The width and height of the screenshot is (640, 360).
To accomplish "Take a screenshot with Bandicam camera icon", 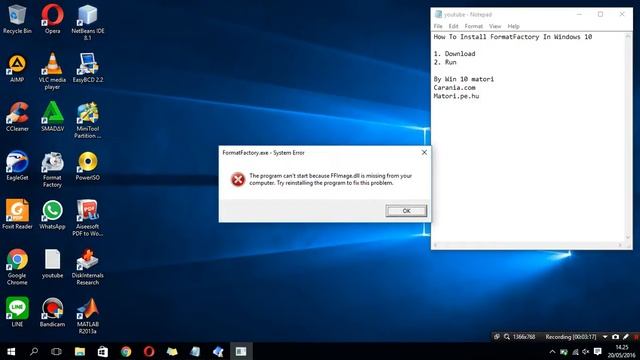I will point(616,337).
